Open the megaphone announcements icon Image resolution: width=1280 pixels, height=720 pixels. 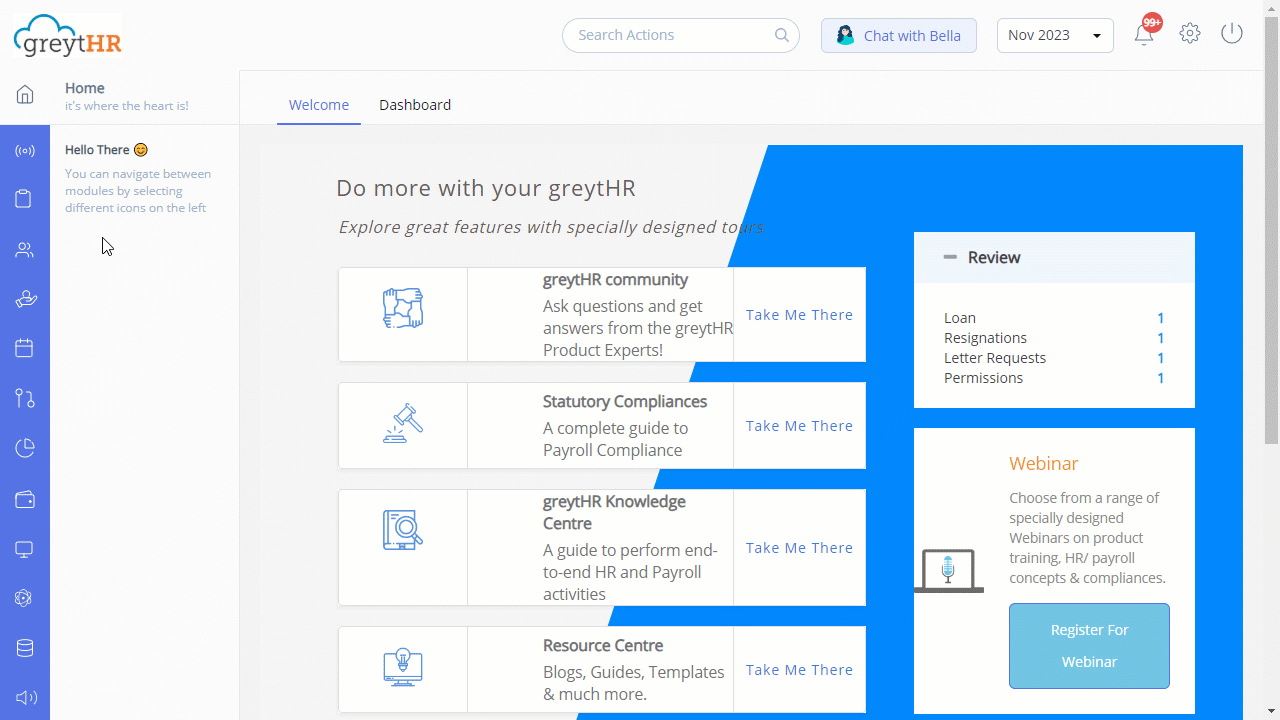(25, 697)
